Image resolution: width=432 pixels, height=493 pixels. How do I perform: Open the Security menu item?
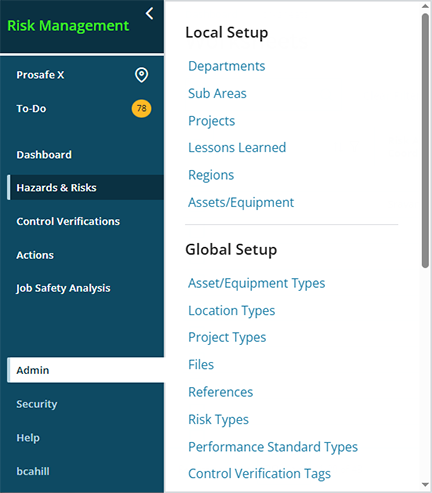point(37,404)
